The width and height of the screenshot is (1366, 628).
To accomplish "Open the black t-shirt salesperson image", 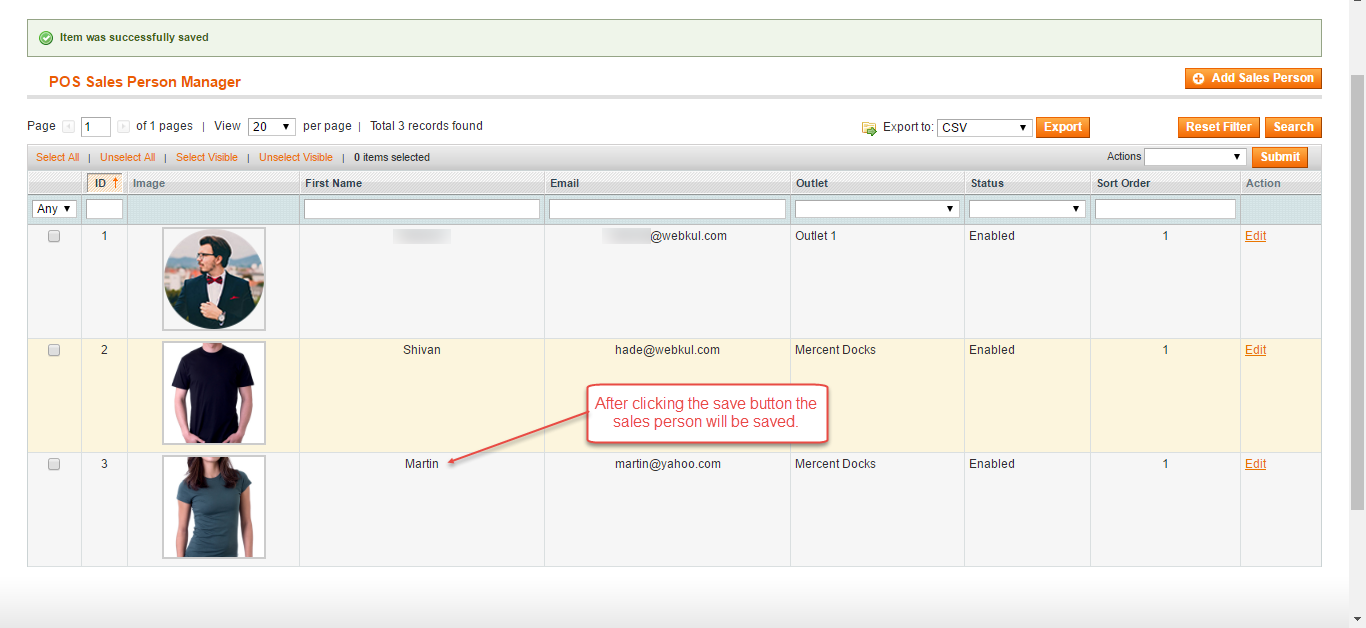I will [214, 393].
